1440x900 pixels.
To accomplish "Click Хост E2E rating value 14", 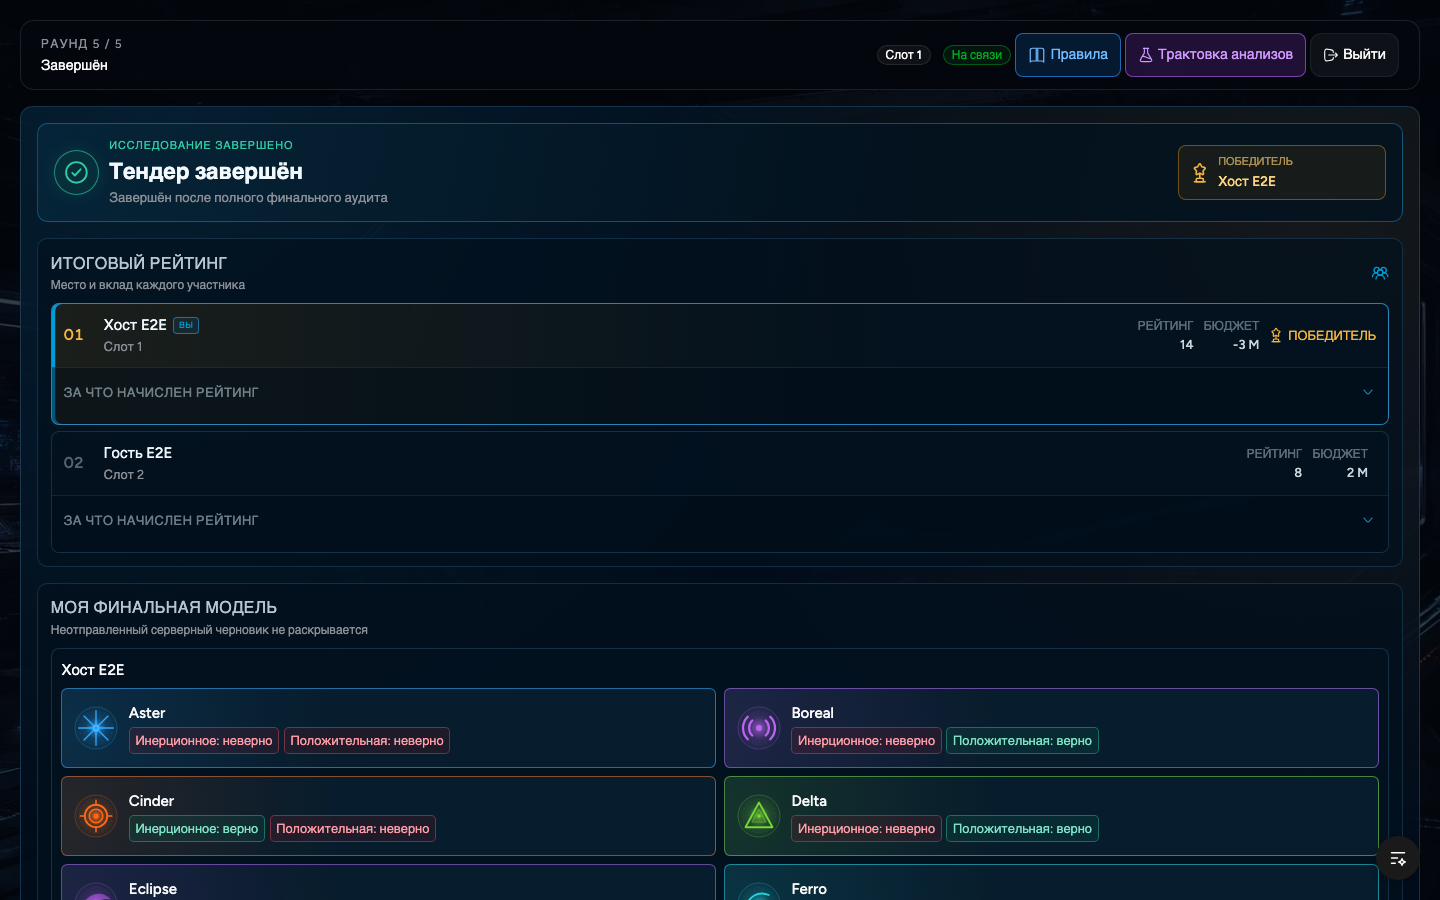I will [x=1186, y=345].
